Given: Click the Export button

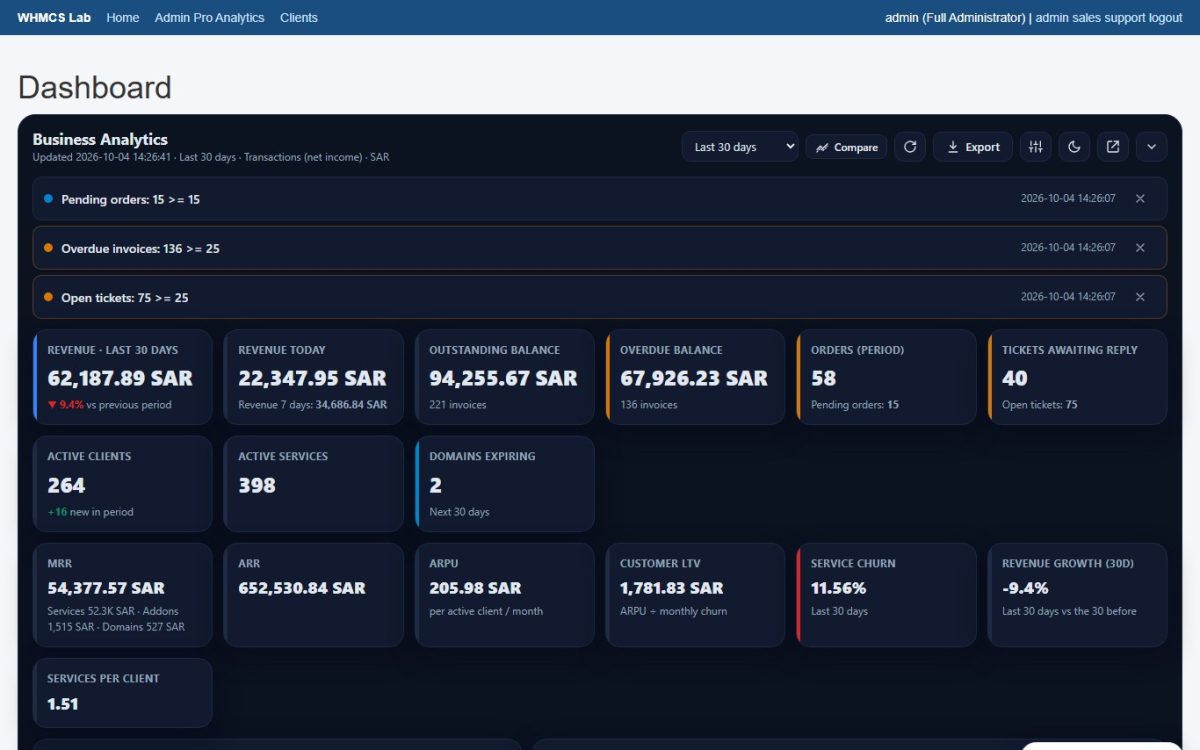Looking at the screenshot, I should pyautogui.click(x=973, y=147).
